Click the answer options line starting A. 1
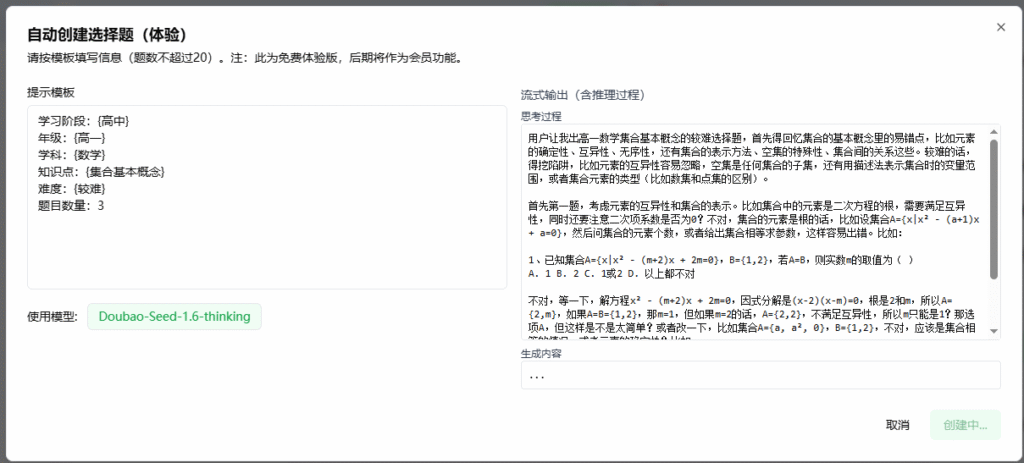 tap(610, 274)
